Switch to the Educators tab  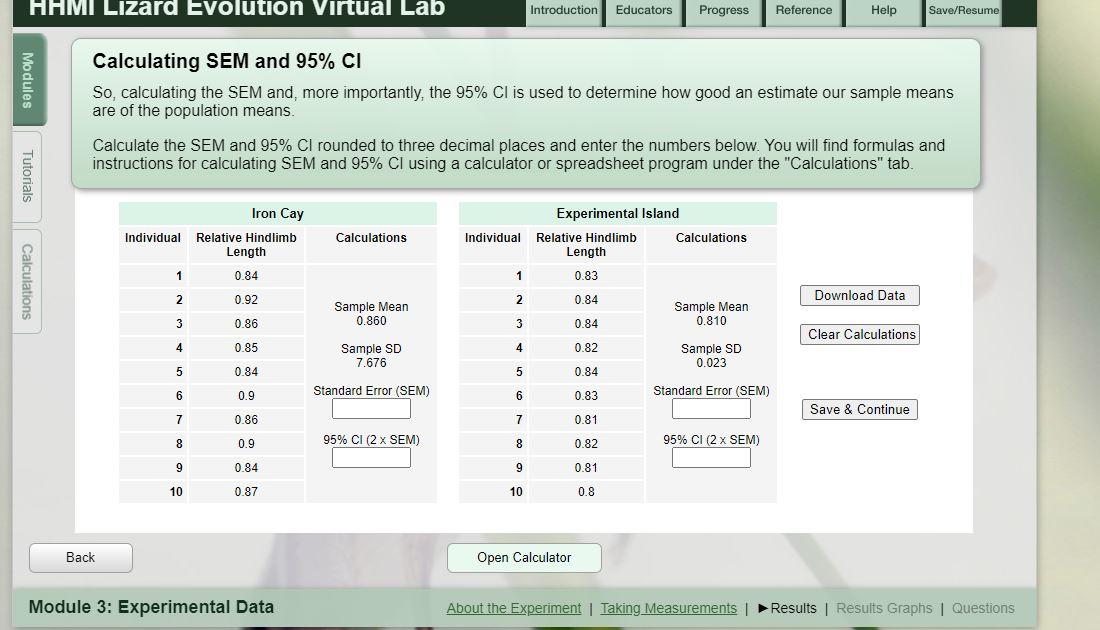click(643, 11)
